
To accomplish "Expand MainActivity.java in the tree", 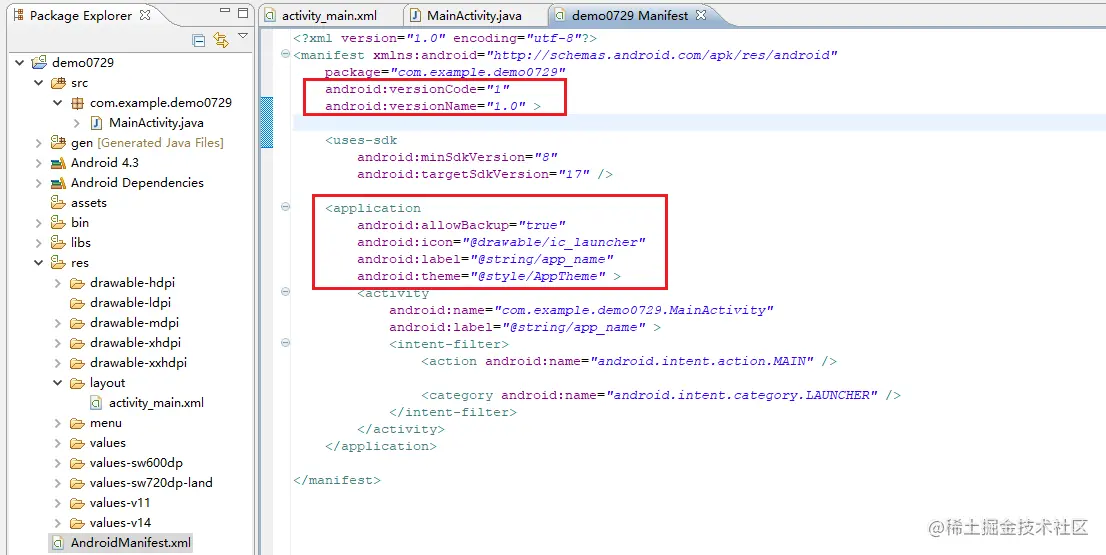I will (77, 123).
